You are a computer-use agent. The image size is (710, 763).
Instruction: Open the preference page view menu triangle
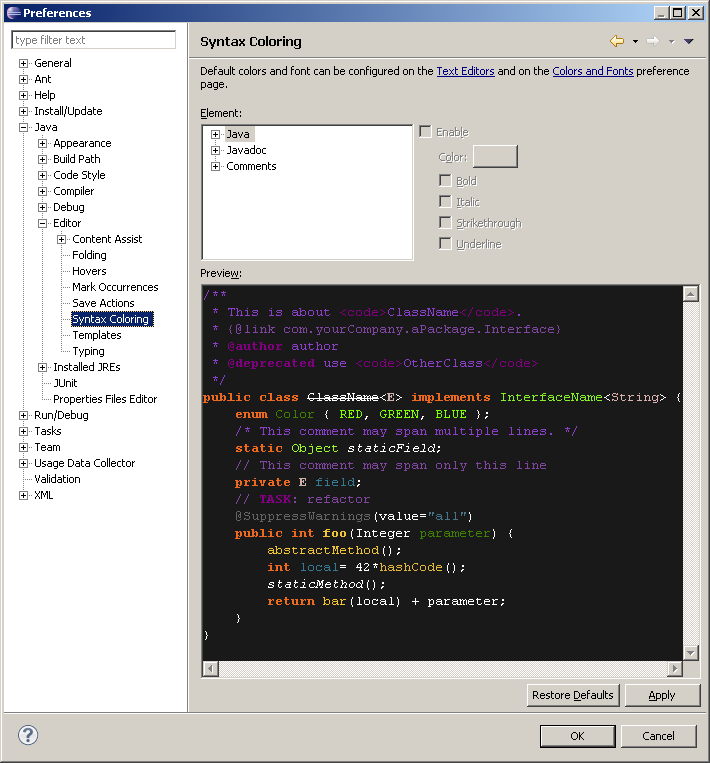pos(689,42)
